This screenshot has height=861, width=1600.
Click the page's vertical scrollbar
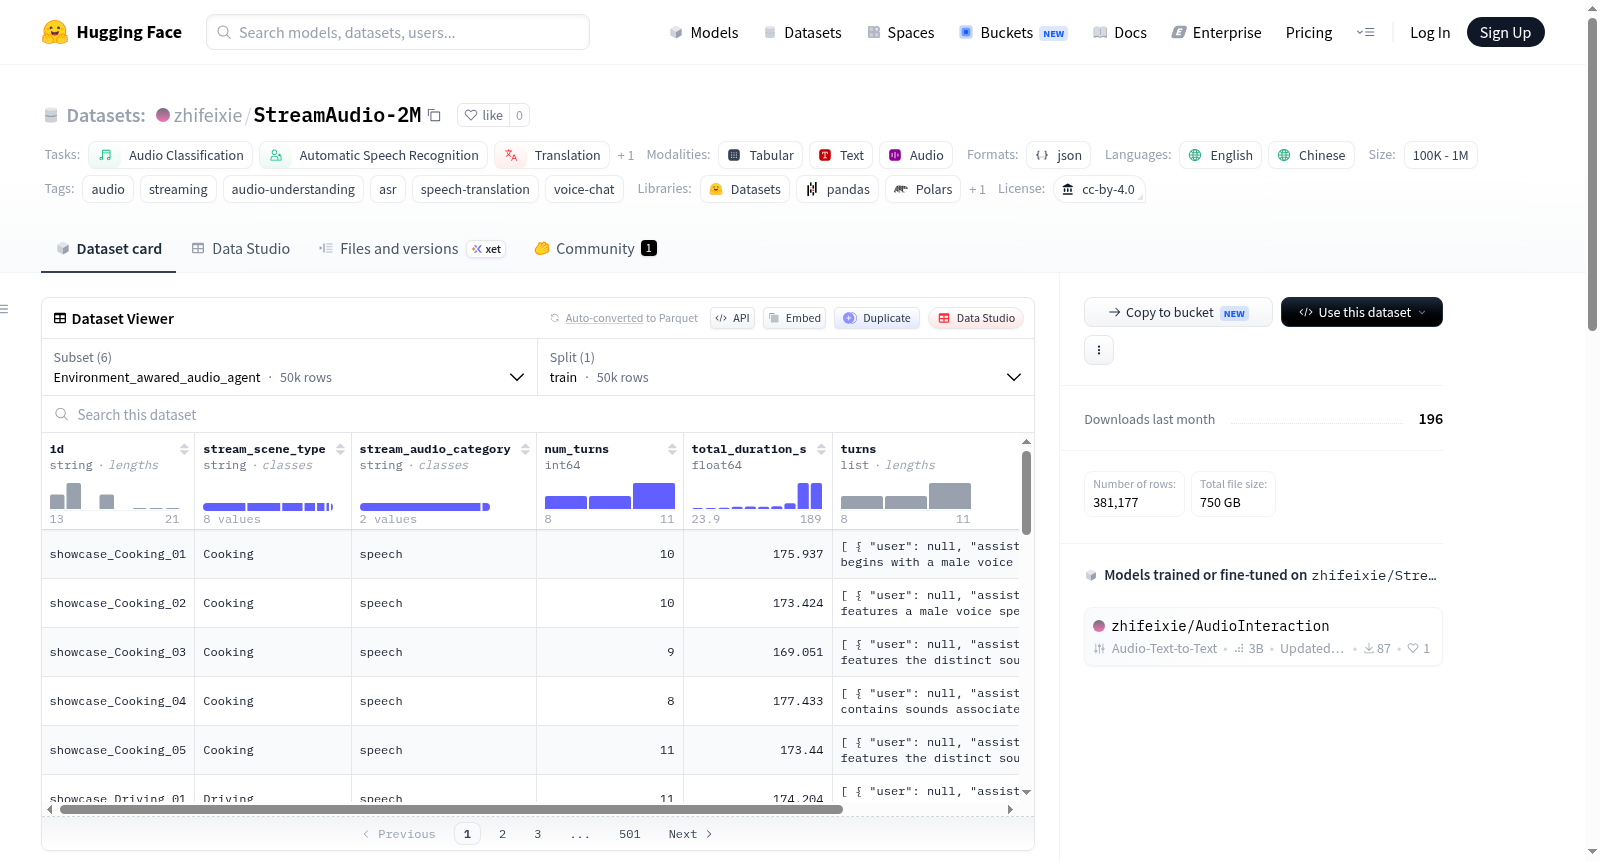1593,174
